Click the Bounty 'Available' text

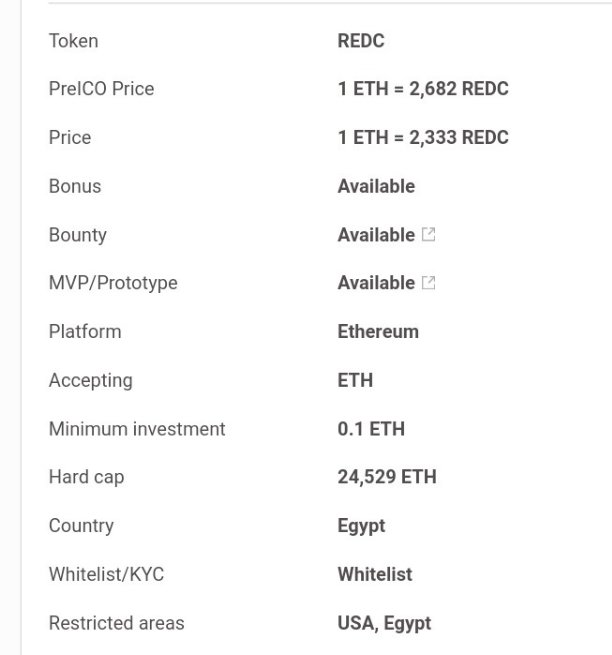(x=376, y=235)
